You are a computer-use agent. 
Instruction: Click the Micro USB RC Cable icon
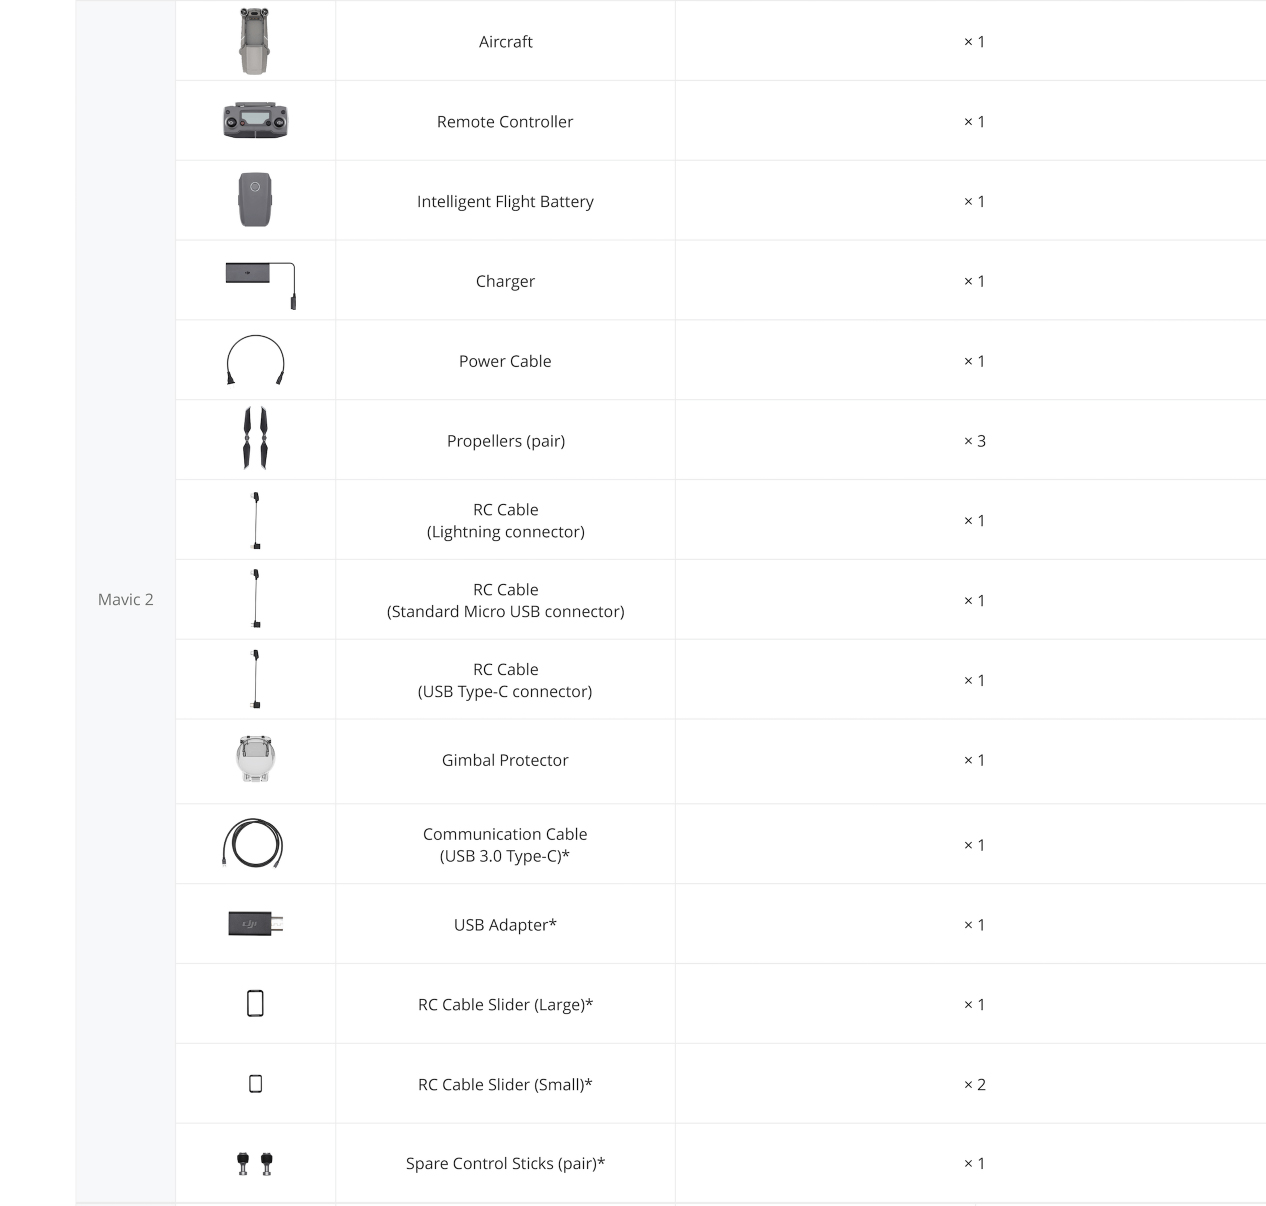257,599
